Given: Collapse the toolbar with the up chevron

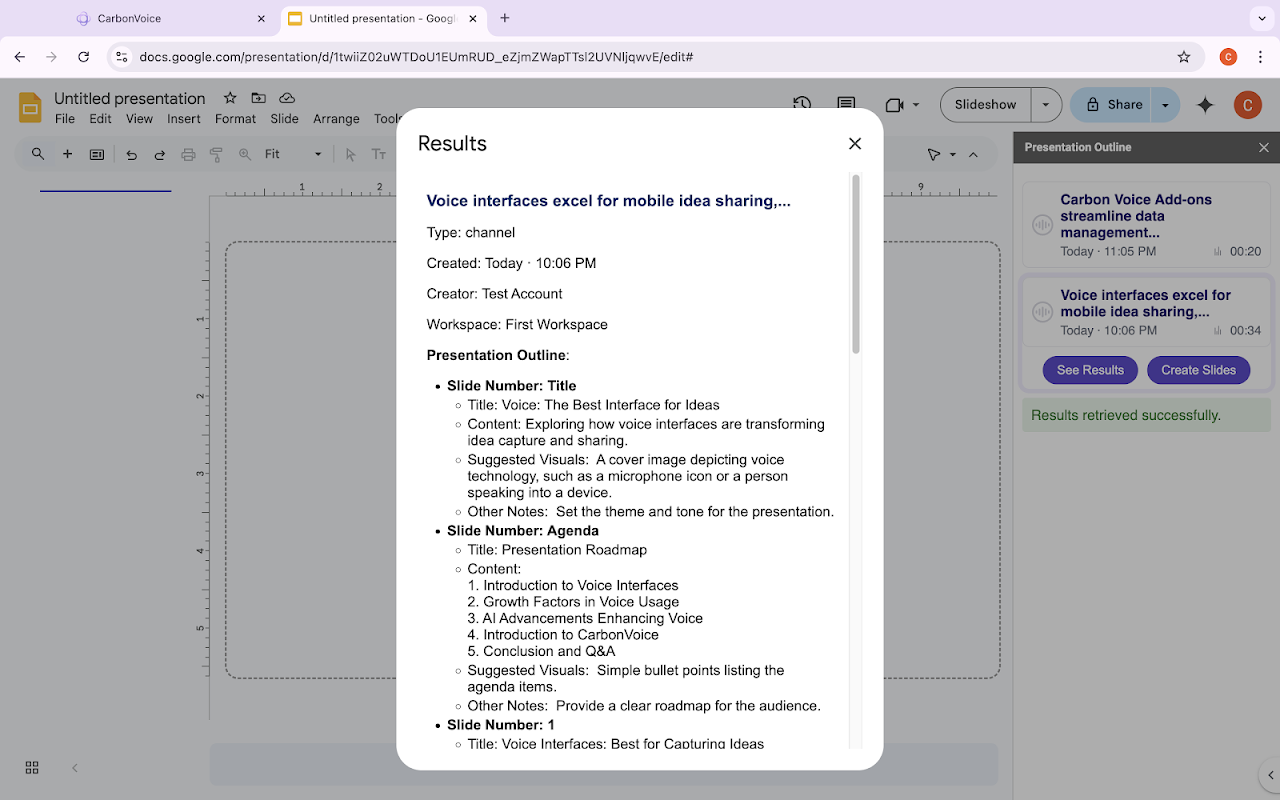Looking at the screenshot, I should [x=974, y=154].
